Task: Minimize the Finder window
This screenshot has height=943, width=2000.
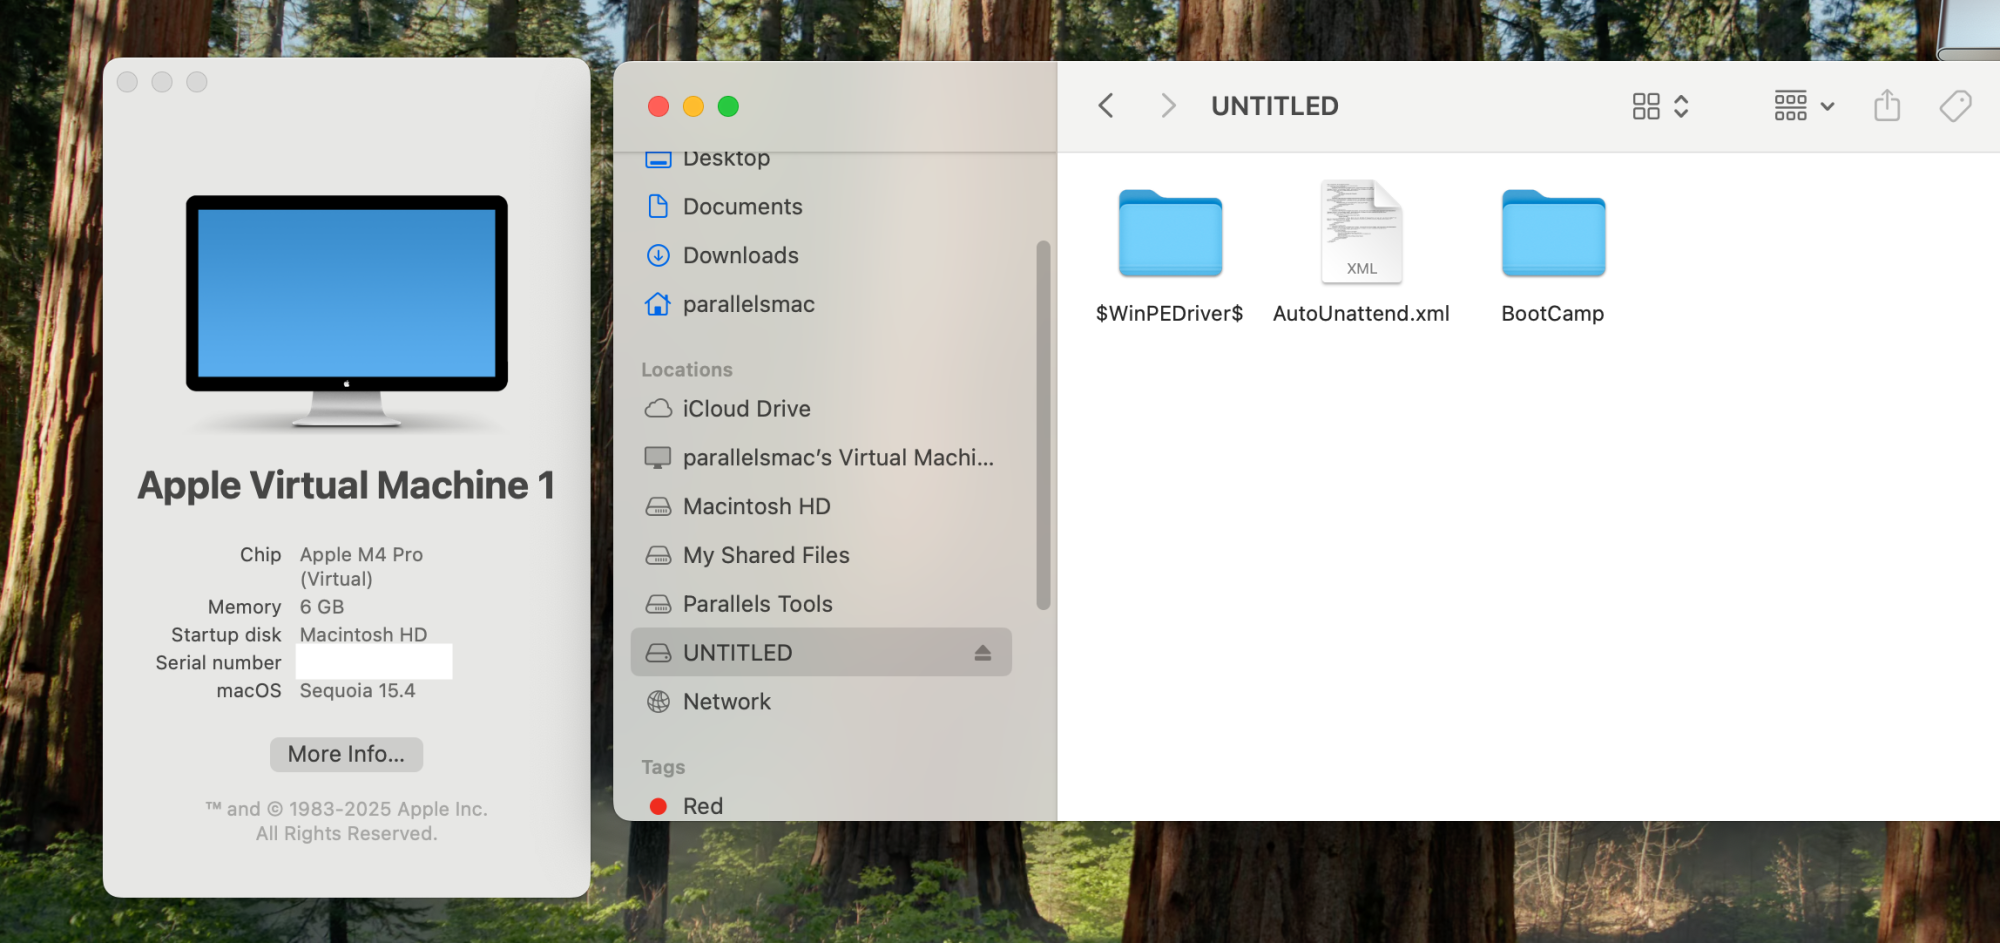Action: pos(693,106)
